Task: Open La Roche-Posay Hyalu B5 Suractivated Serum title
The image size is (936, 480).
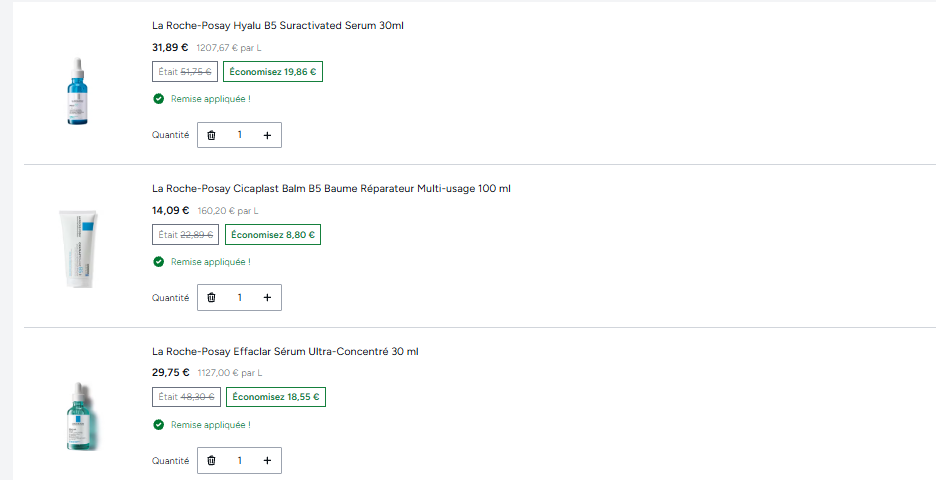Action: [278, 26]
